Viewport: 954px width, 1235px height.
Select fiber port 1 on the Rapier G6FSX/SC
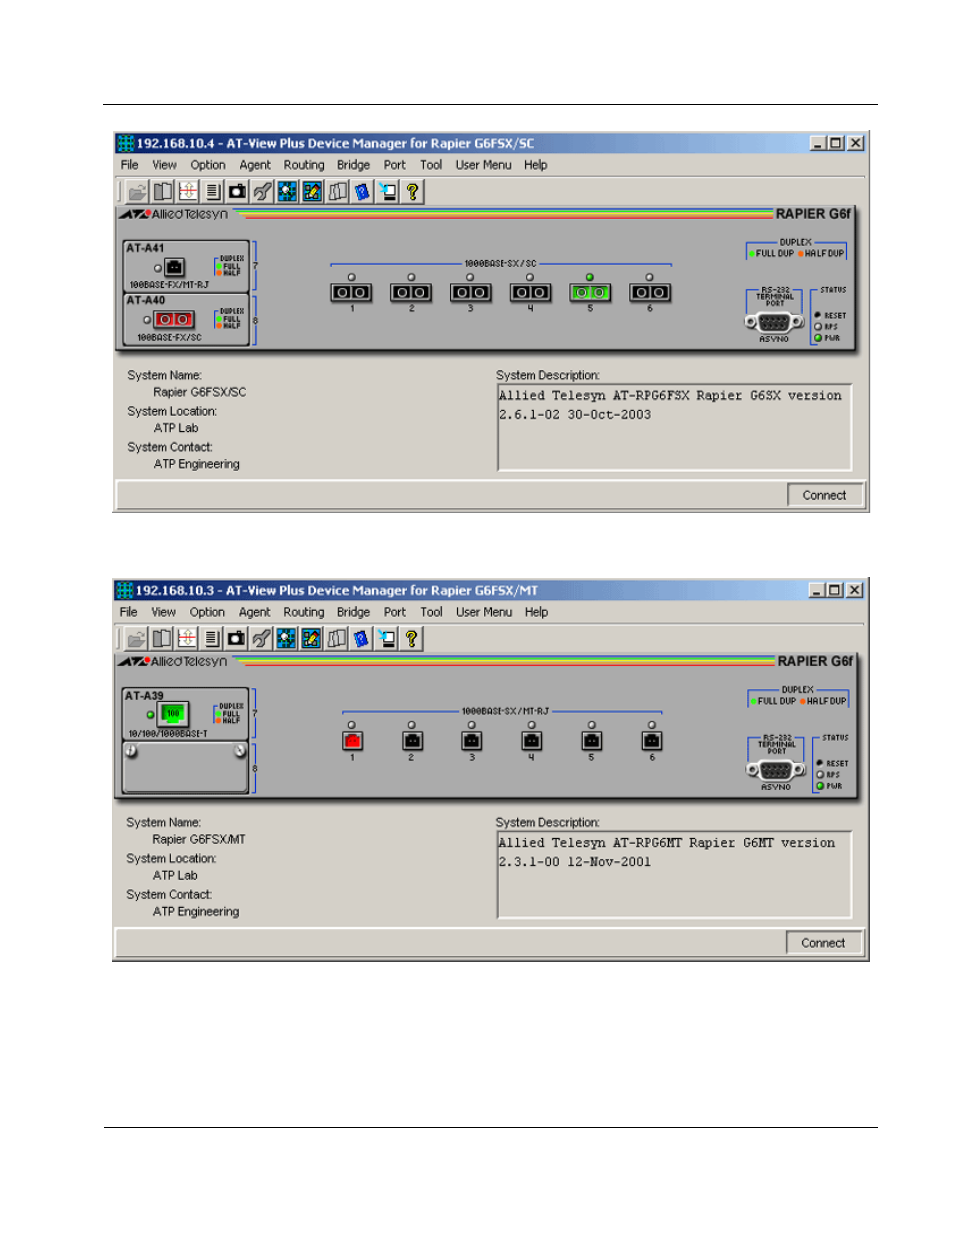351,292
